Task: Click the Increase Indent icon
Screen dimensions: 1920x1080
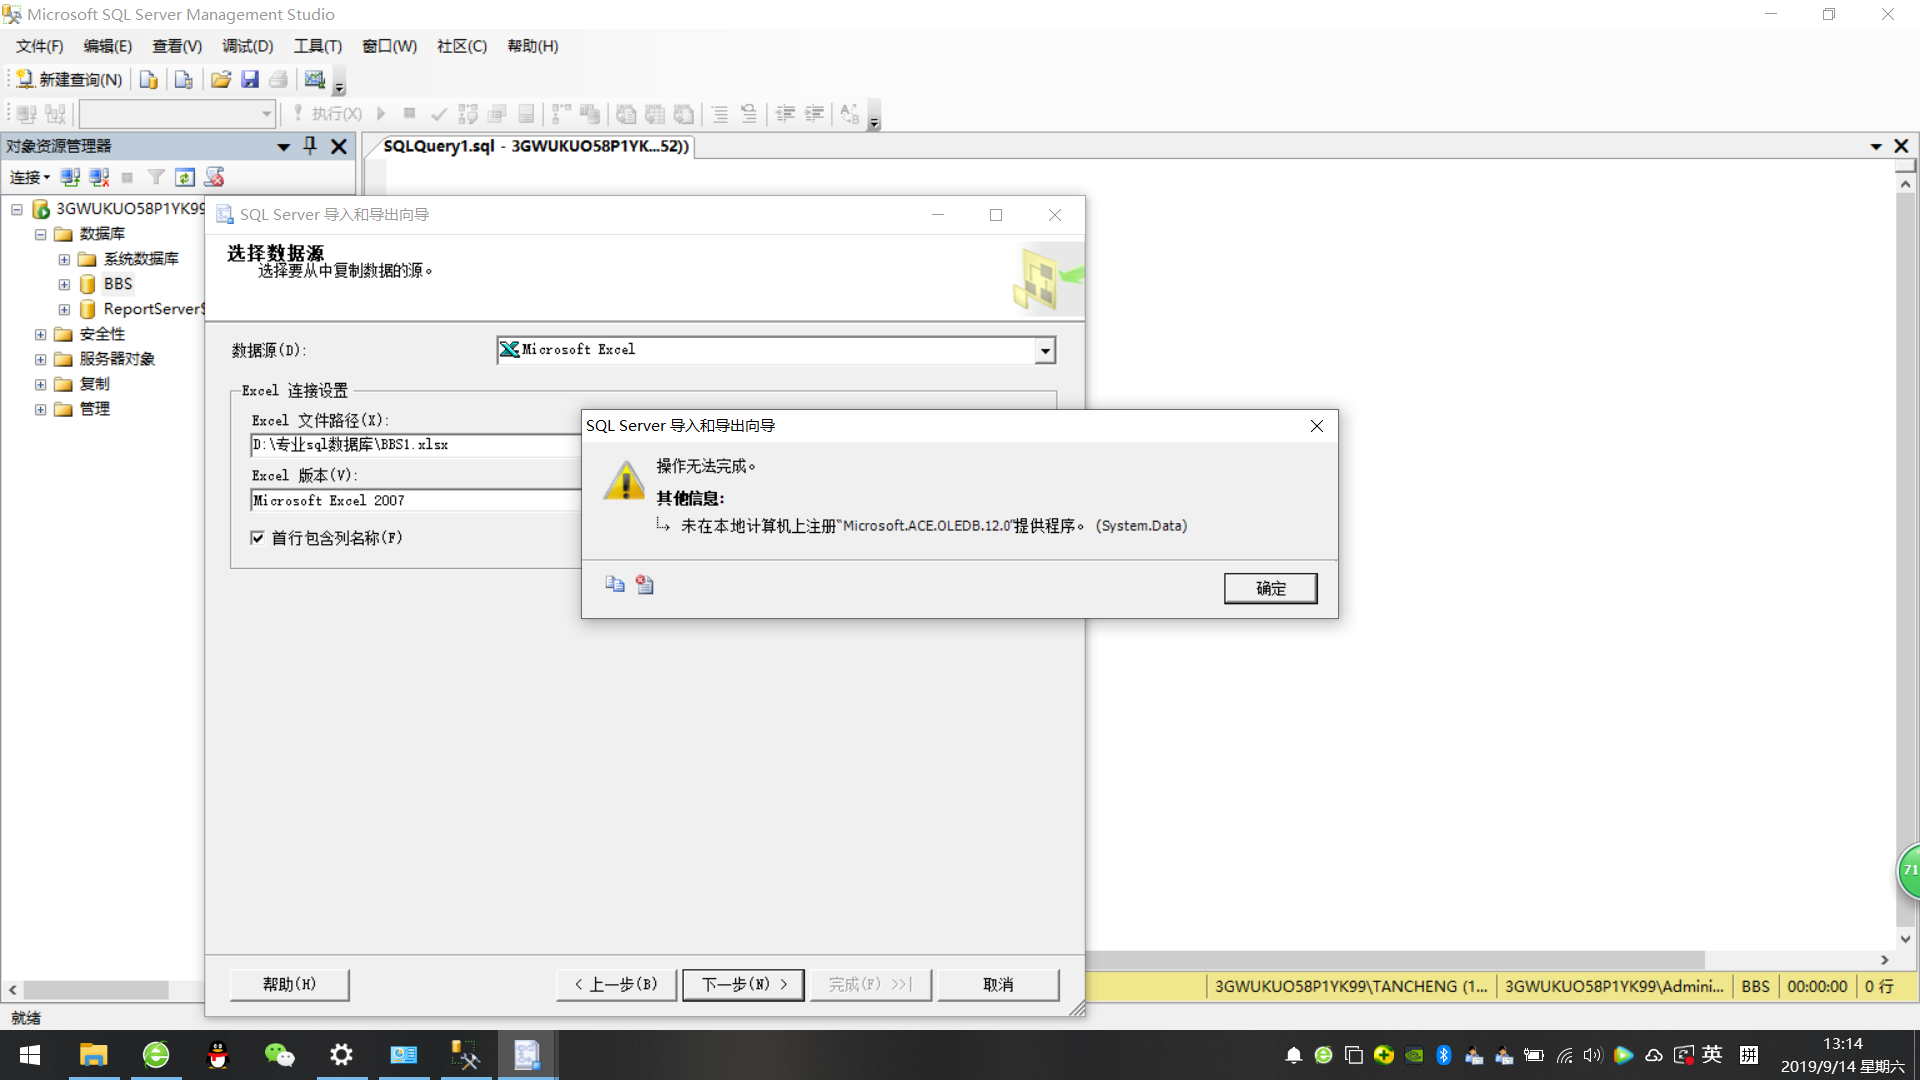Action: 815,114
